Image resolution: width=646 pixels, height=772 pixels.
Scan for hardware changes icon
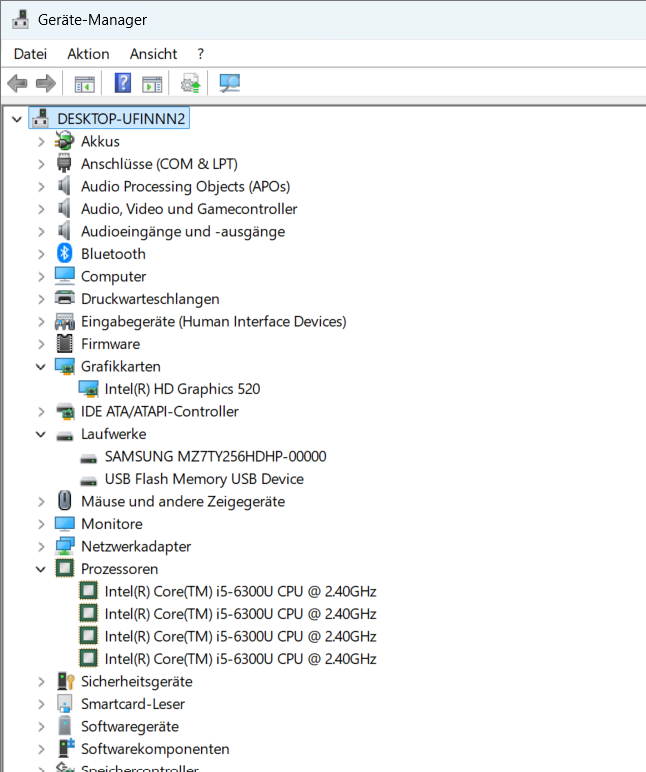pos(229,83)
